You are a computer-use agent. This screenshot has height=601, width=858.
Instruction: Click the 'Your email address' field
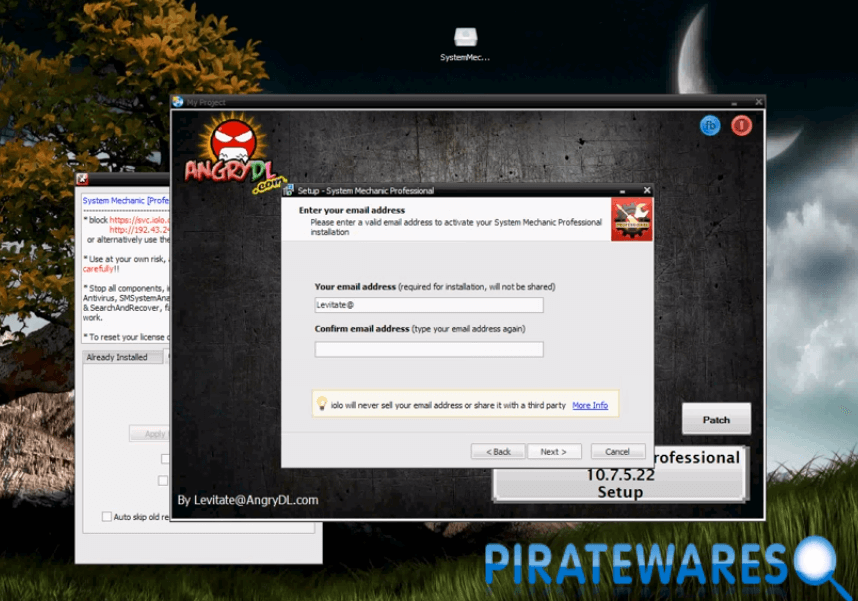(x=429, y=305)
